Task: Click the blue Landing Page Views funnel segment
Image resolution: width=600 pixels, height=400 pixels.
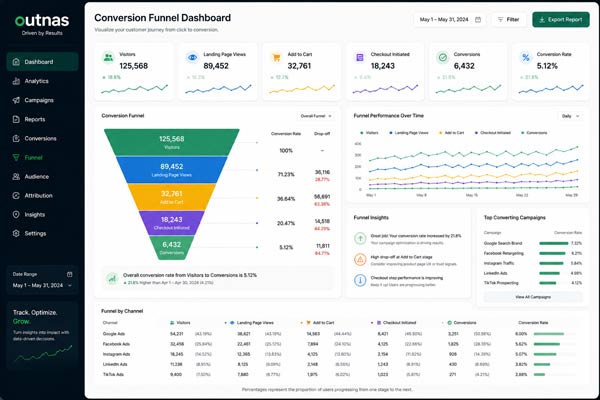Action: (x=172, y=170)
